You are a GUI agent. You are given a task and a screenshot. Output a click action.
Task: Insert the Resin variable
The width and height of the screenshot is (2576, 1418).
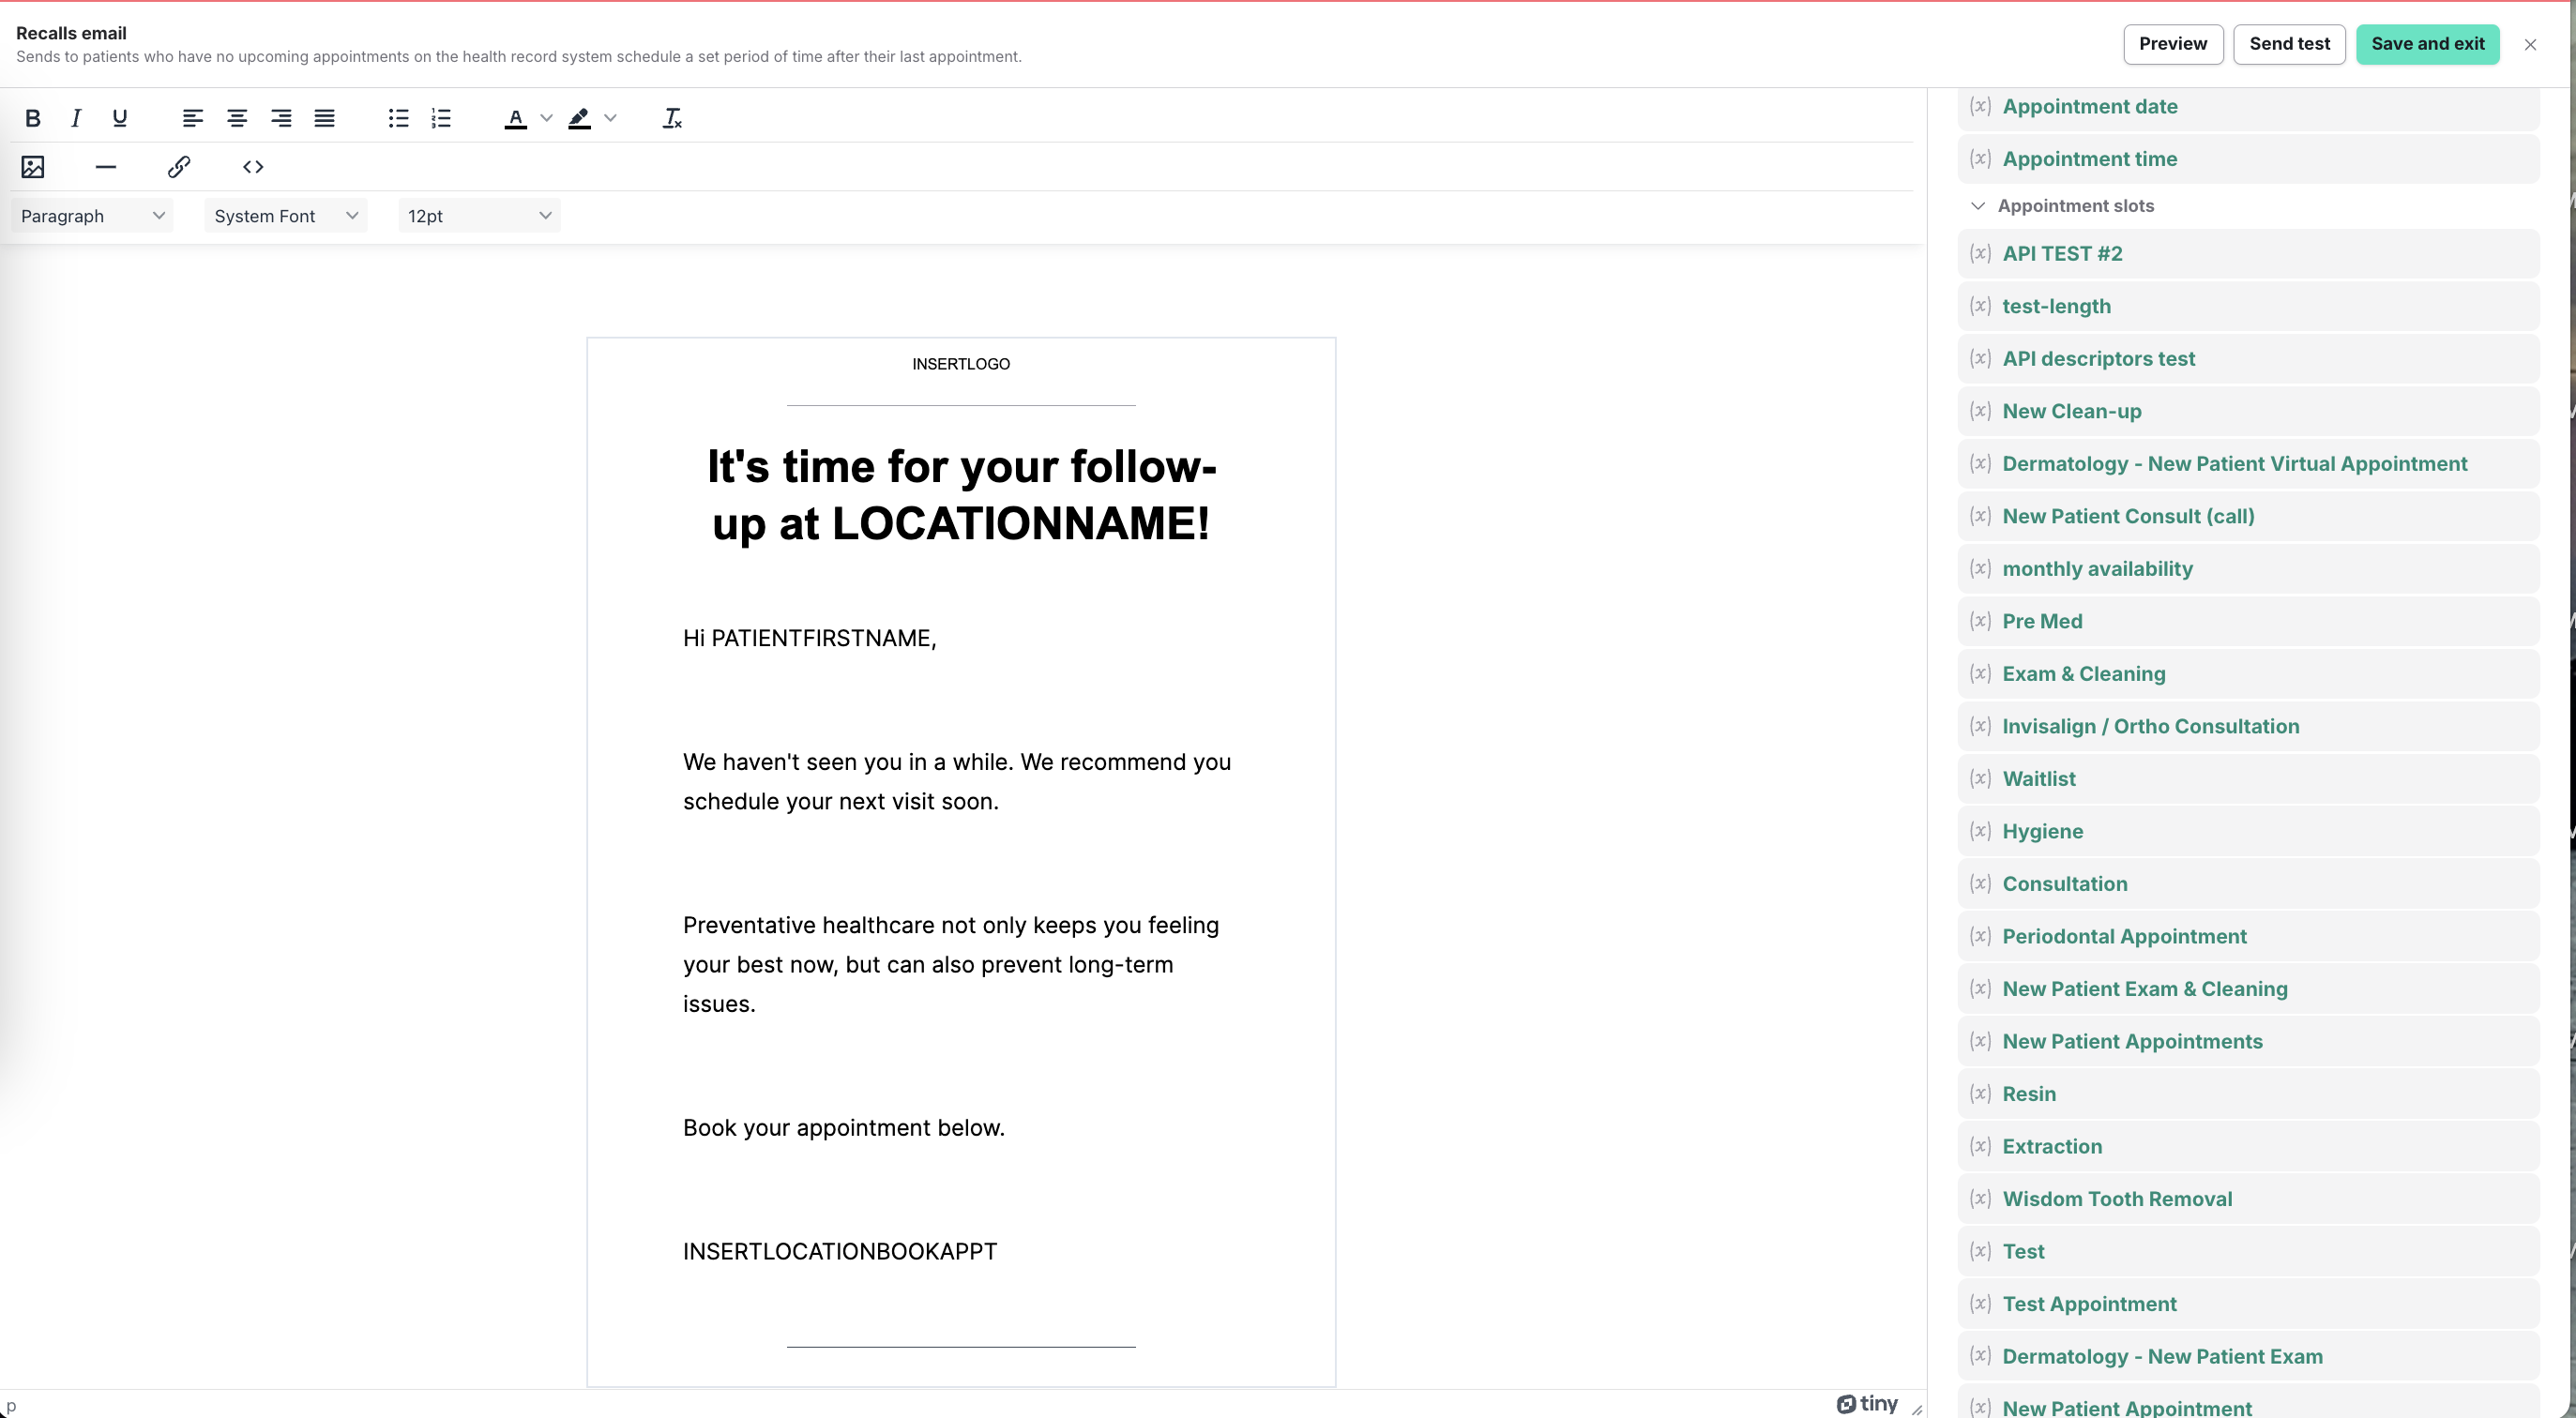[x=2248, y=1094]
